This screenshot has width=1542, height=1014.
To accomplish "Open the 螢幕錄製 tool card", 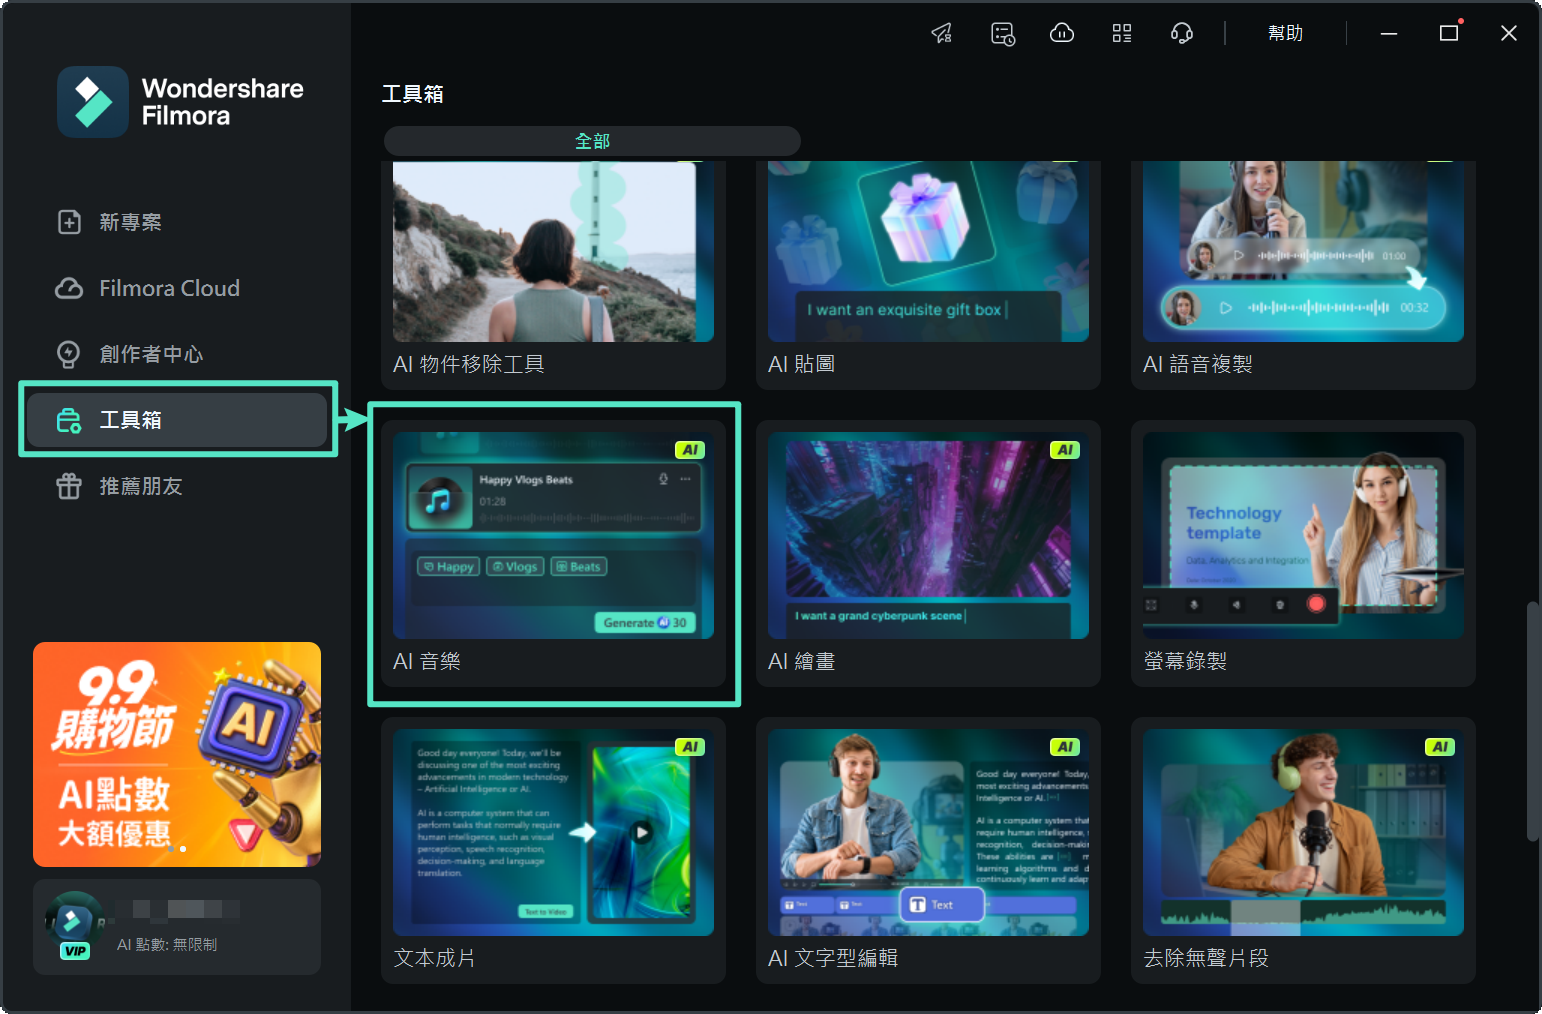I will click(1303, 553).
